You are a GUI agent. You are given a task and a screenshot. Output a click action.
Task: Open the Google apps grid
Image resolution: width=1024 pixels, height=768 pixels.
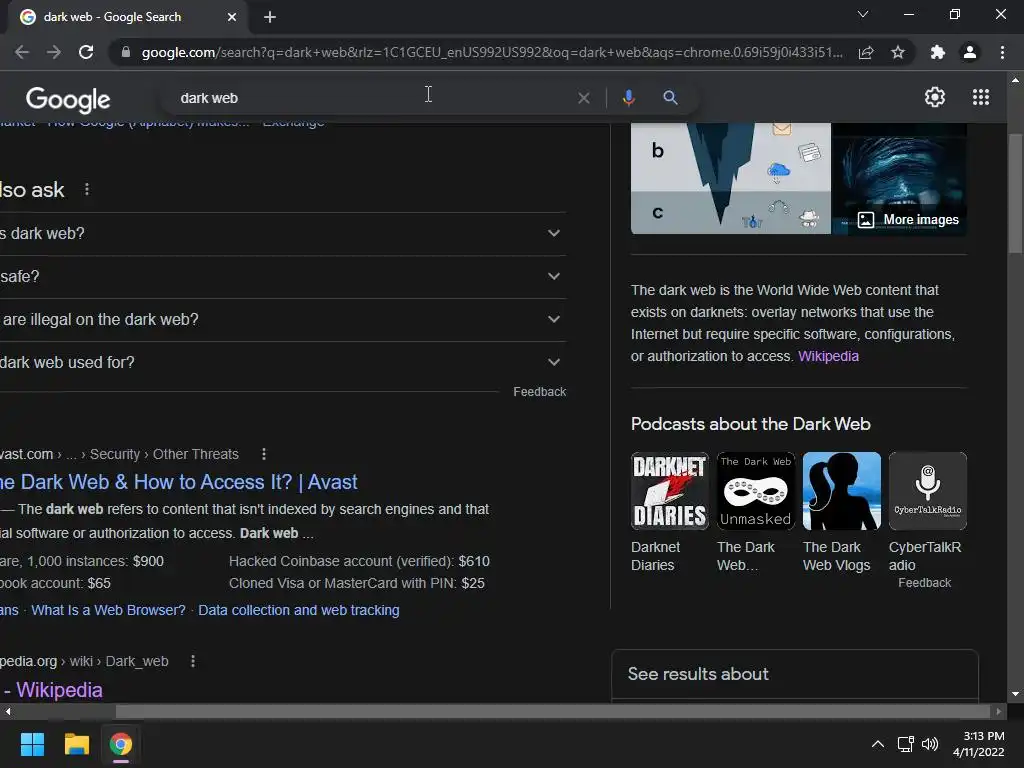coord(981,97)
